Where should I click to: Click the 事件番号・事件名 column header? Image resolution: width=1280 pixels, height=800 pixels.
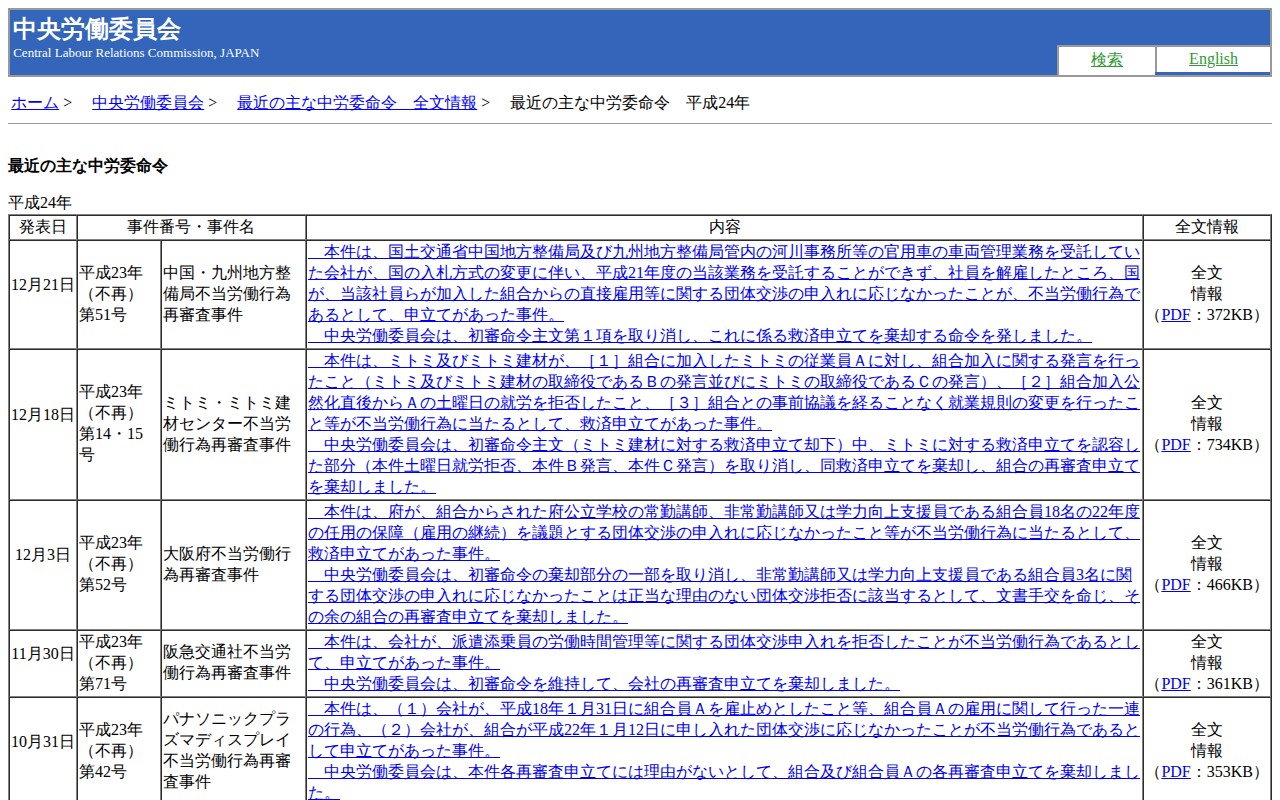point(191,227)
